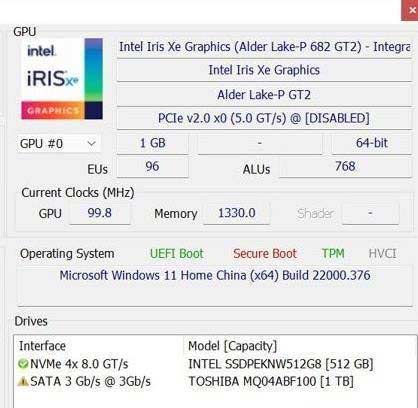Click the Microsoft Windows 11 Home China build text
Image resolution: width=418 pixels, height=408 pixels.
coord(215,276)
